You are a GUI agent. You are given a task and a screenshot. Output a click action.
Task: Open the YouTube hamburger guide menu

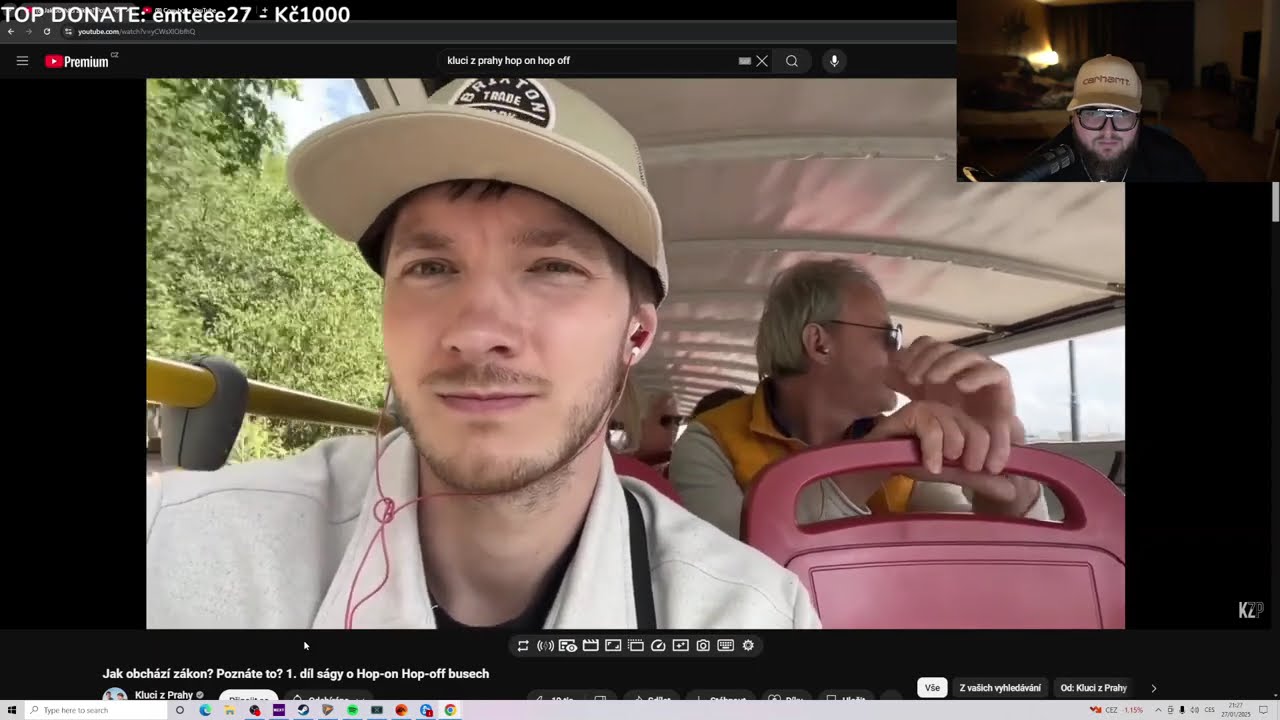tap(22, 61)
